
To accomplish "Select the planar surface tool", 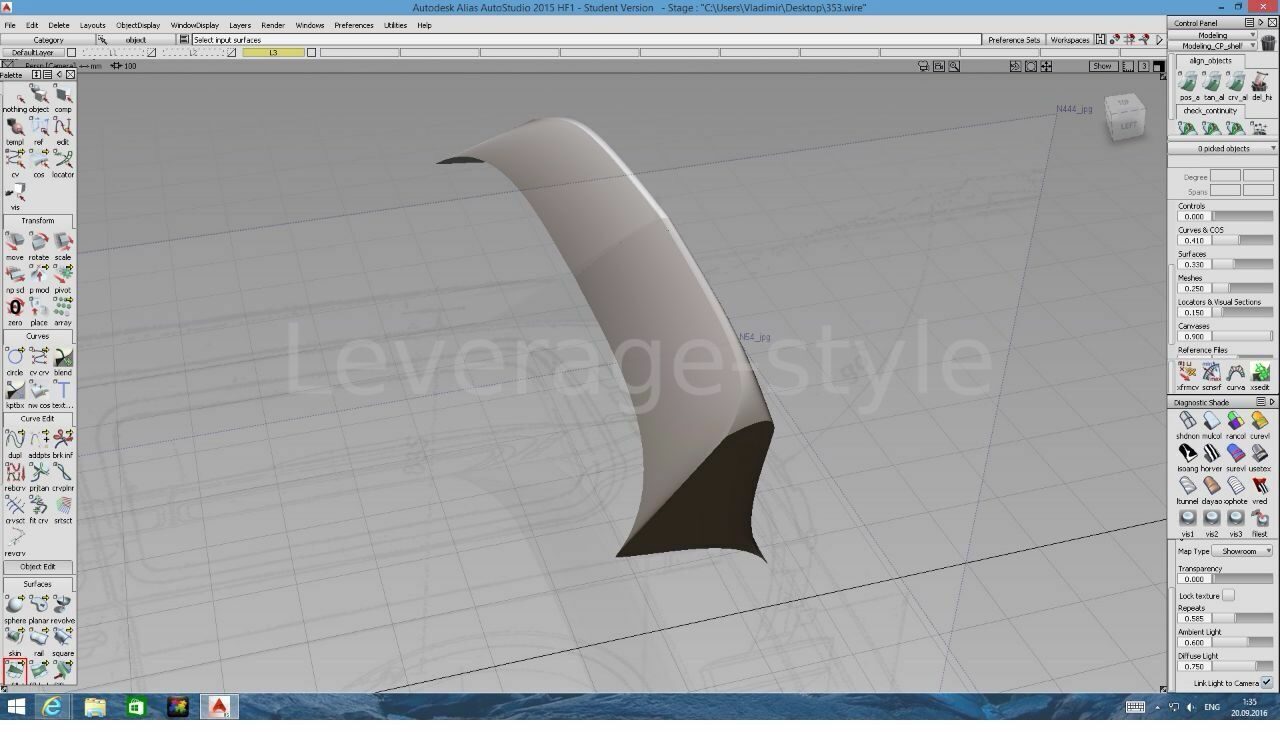I will (39, 607).
